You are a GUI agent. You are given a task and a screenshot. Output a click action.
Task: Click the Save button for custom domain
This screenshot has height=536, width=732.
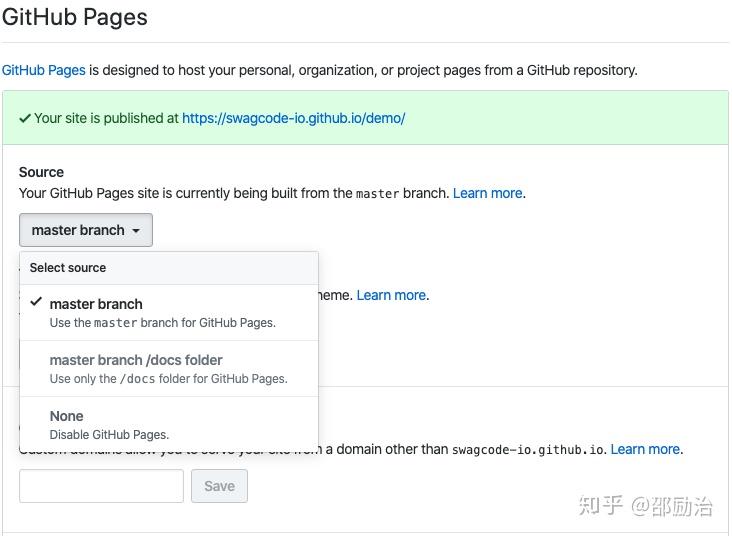click(219, 486)
